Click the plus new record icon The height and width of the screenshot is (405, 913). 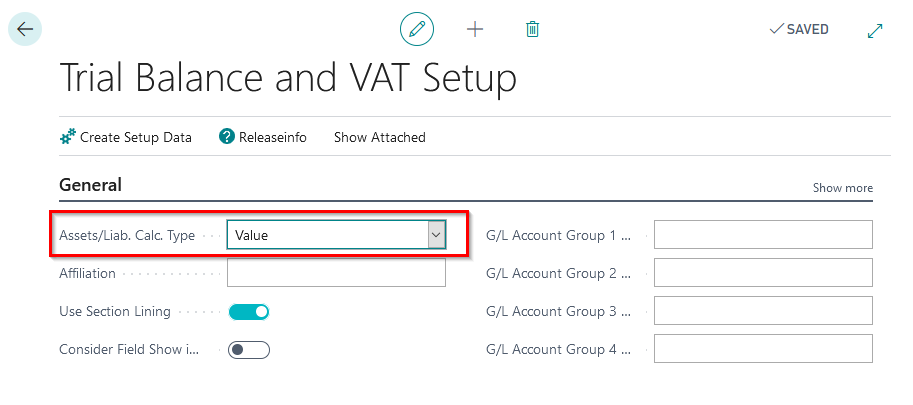(475, 29)
